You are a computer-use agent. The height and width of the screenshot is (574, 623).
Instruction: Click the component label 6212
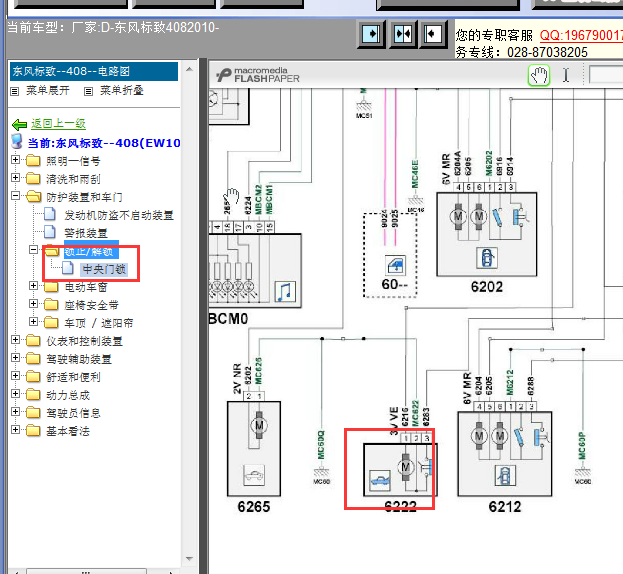pyautogui.click(x=505, y=506)
